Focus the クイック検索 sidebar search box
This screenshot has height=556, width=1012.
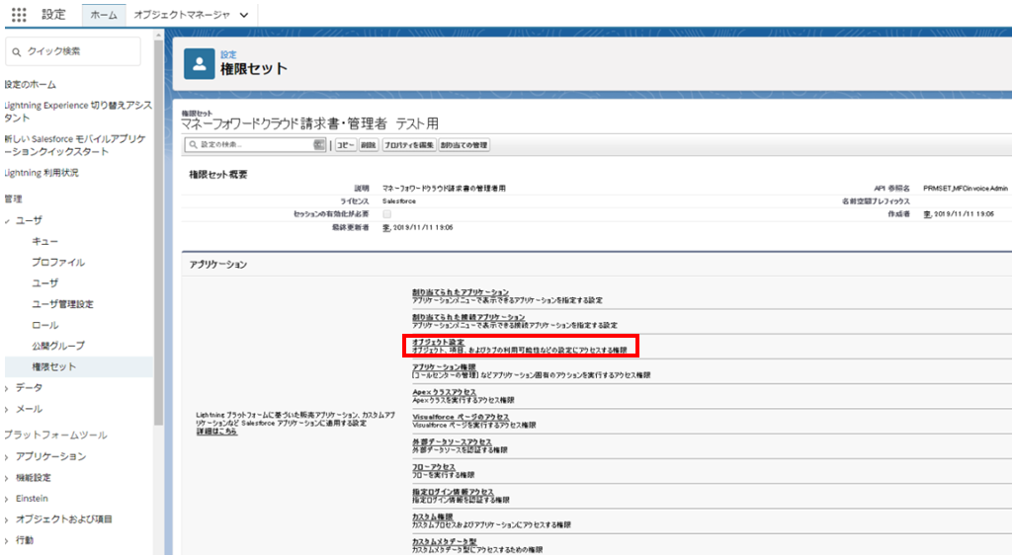point(73,52)
